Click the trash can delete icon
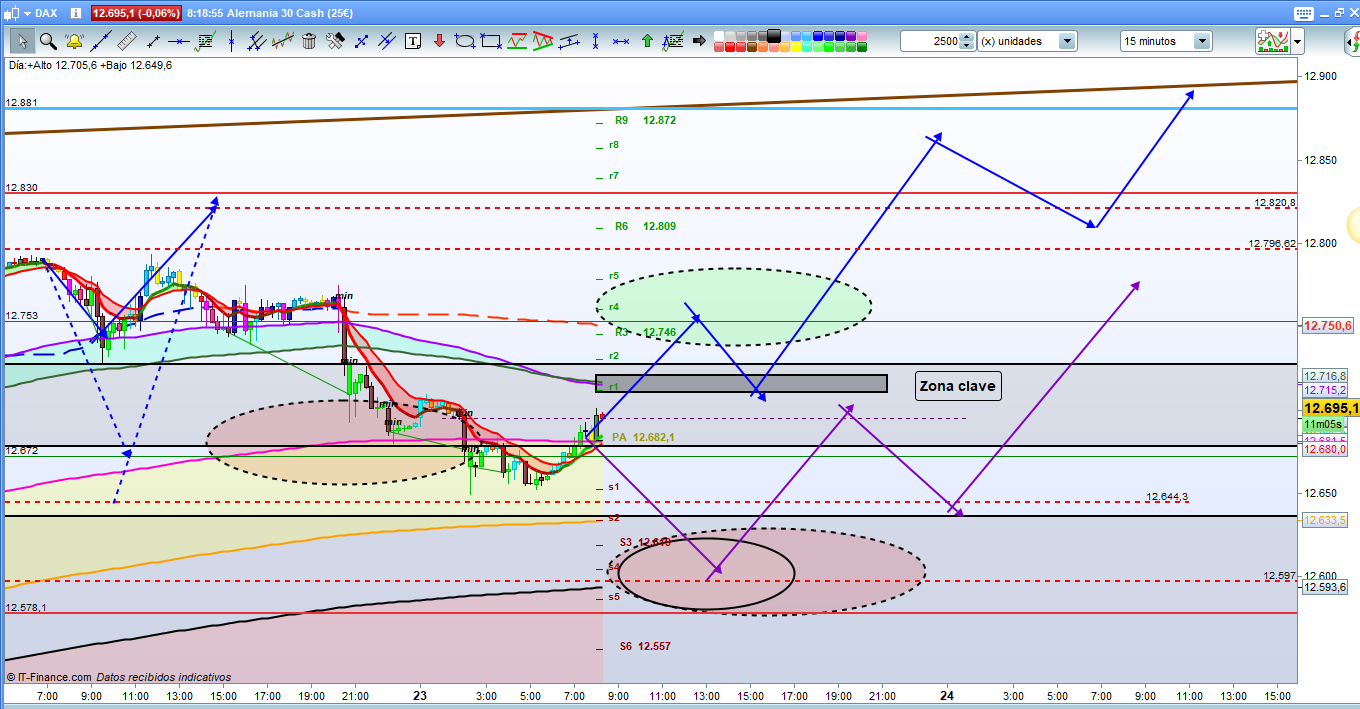This screenshot has width=1360, height=709. (309, 41)
